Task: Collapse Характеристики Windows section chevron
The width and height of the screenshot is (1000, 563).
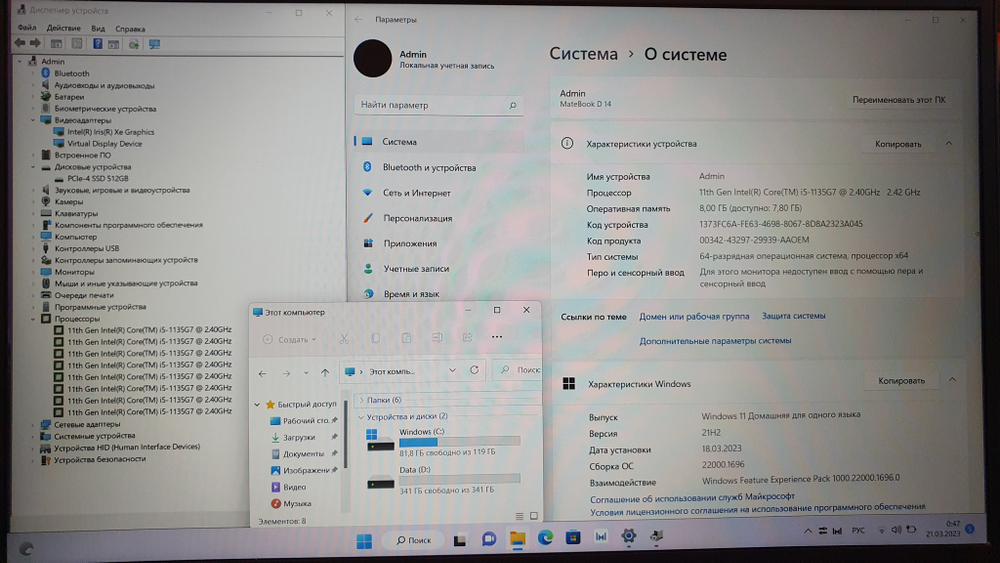Action: pyautogui.click(x=952, y=380)
